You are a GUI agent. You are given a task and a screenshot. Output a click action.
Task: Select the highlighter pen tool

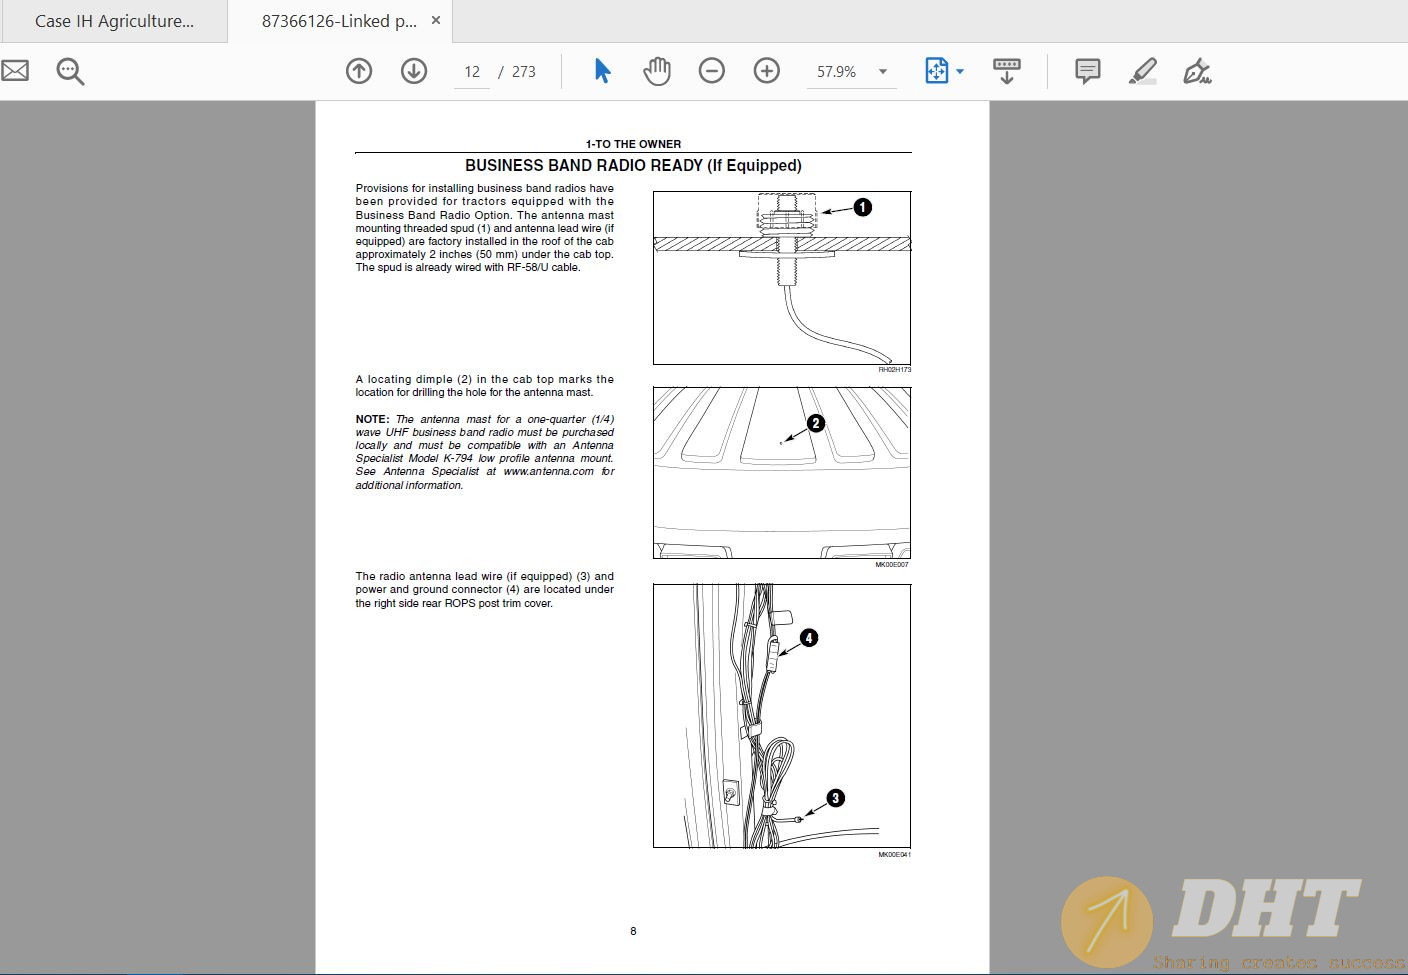coord(1142,71)
